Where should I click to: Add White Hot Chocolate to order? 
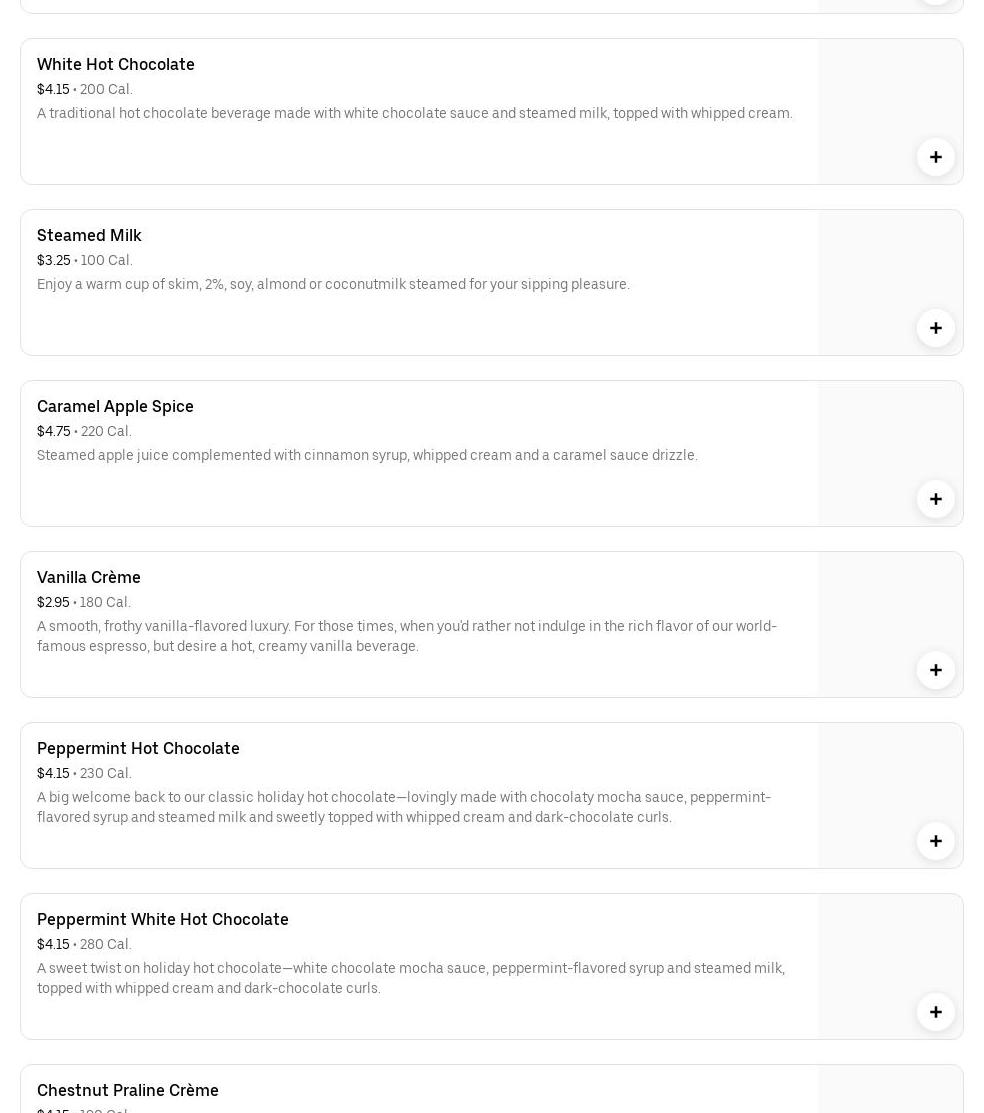pyautogui.click(x=935, y=157)
